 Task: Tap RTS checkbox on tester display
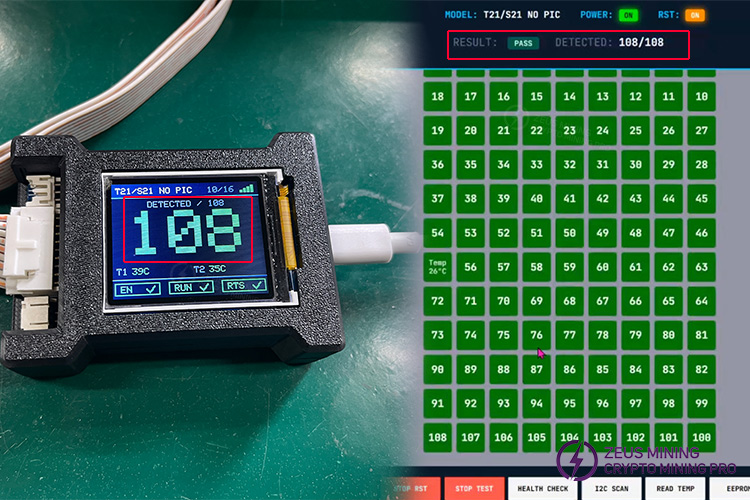(244, 286)
